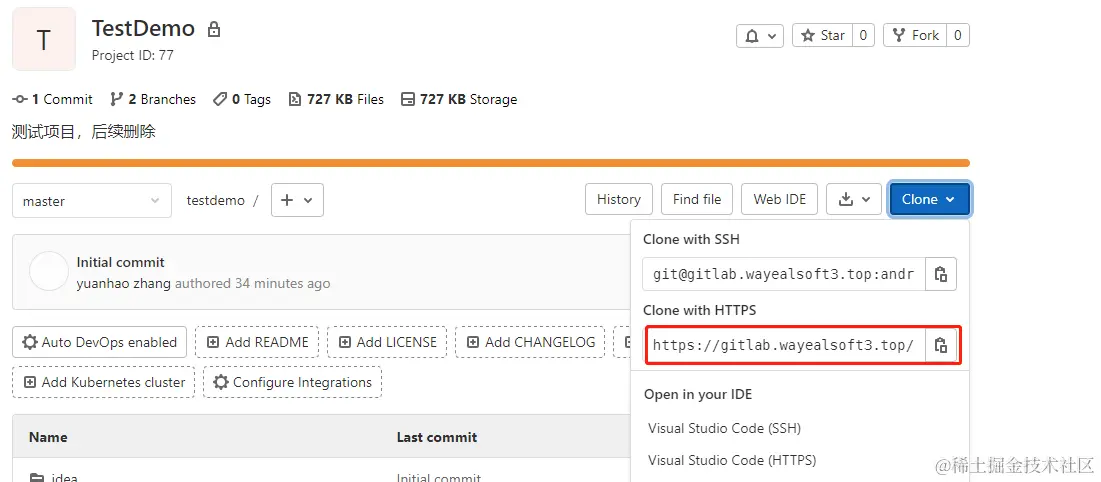This screenshot has width=1101, height=482.
Task: Click the HTTPS clone URL field
Action: coord(784,346)
